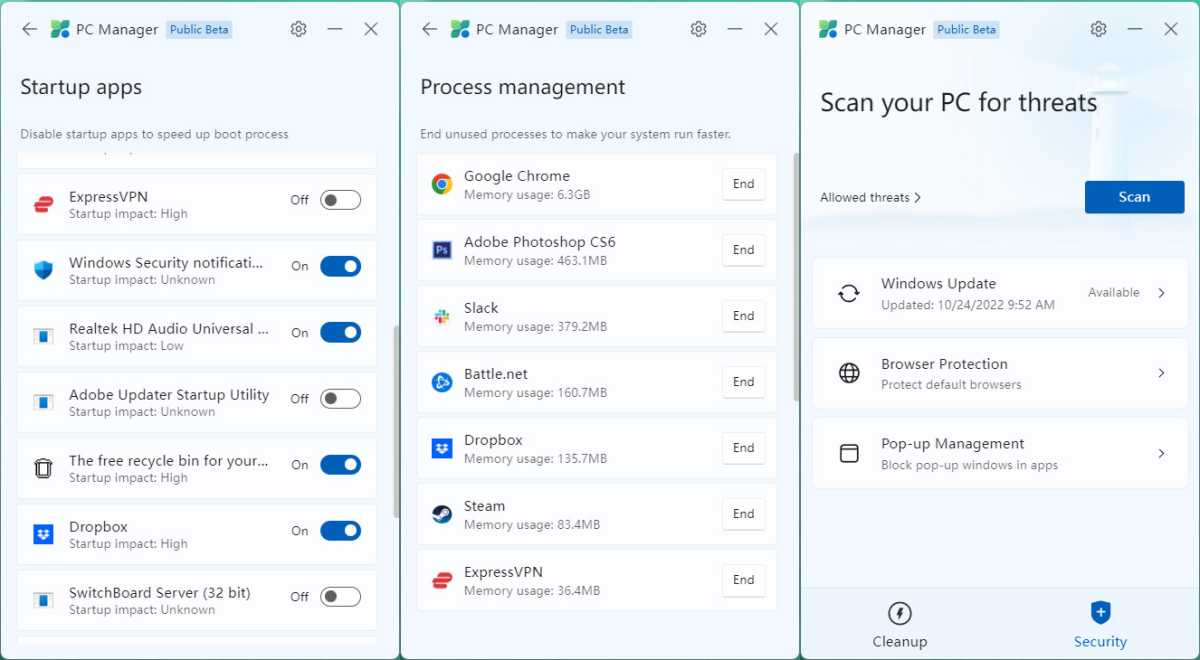Click the Dropbox icon in Startup apps

click(43, 534)
